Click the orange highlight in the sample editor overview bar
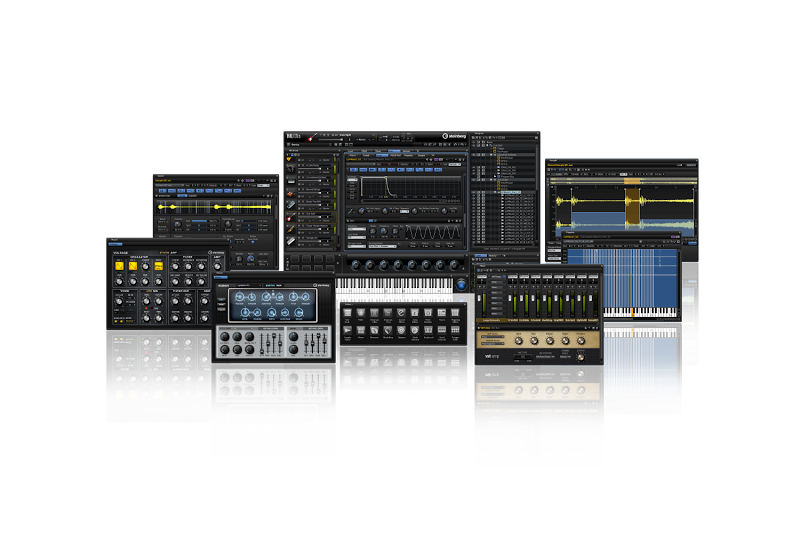800x535 pixels. [632, 181]
